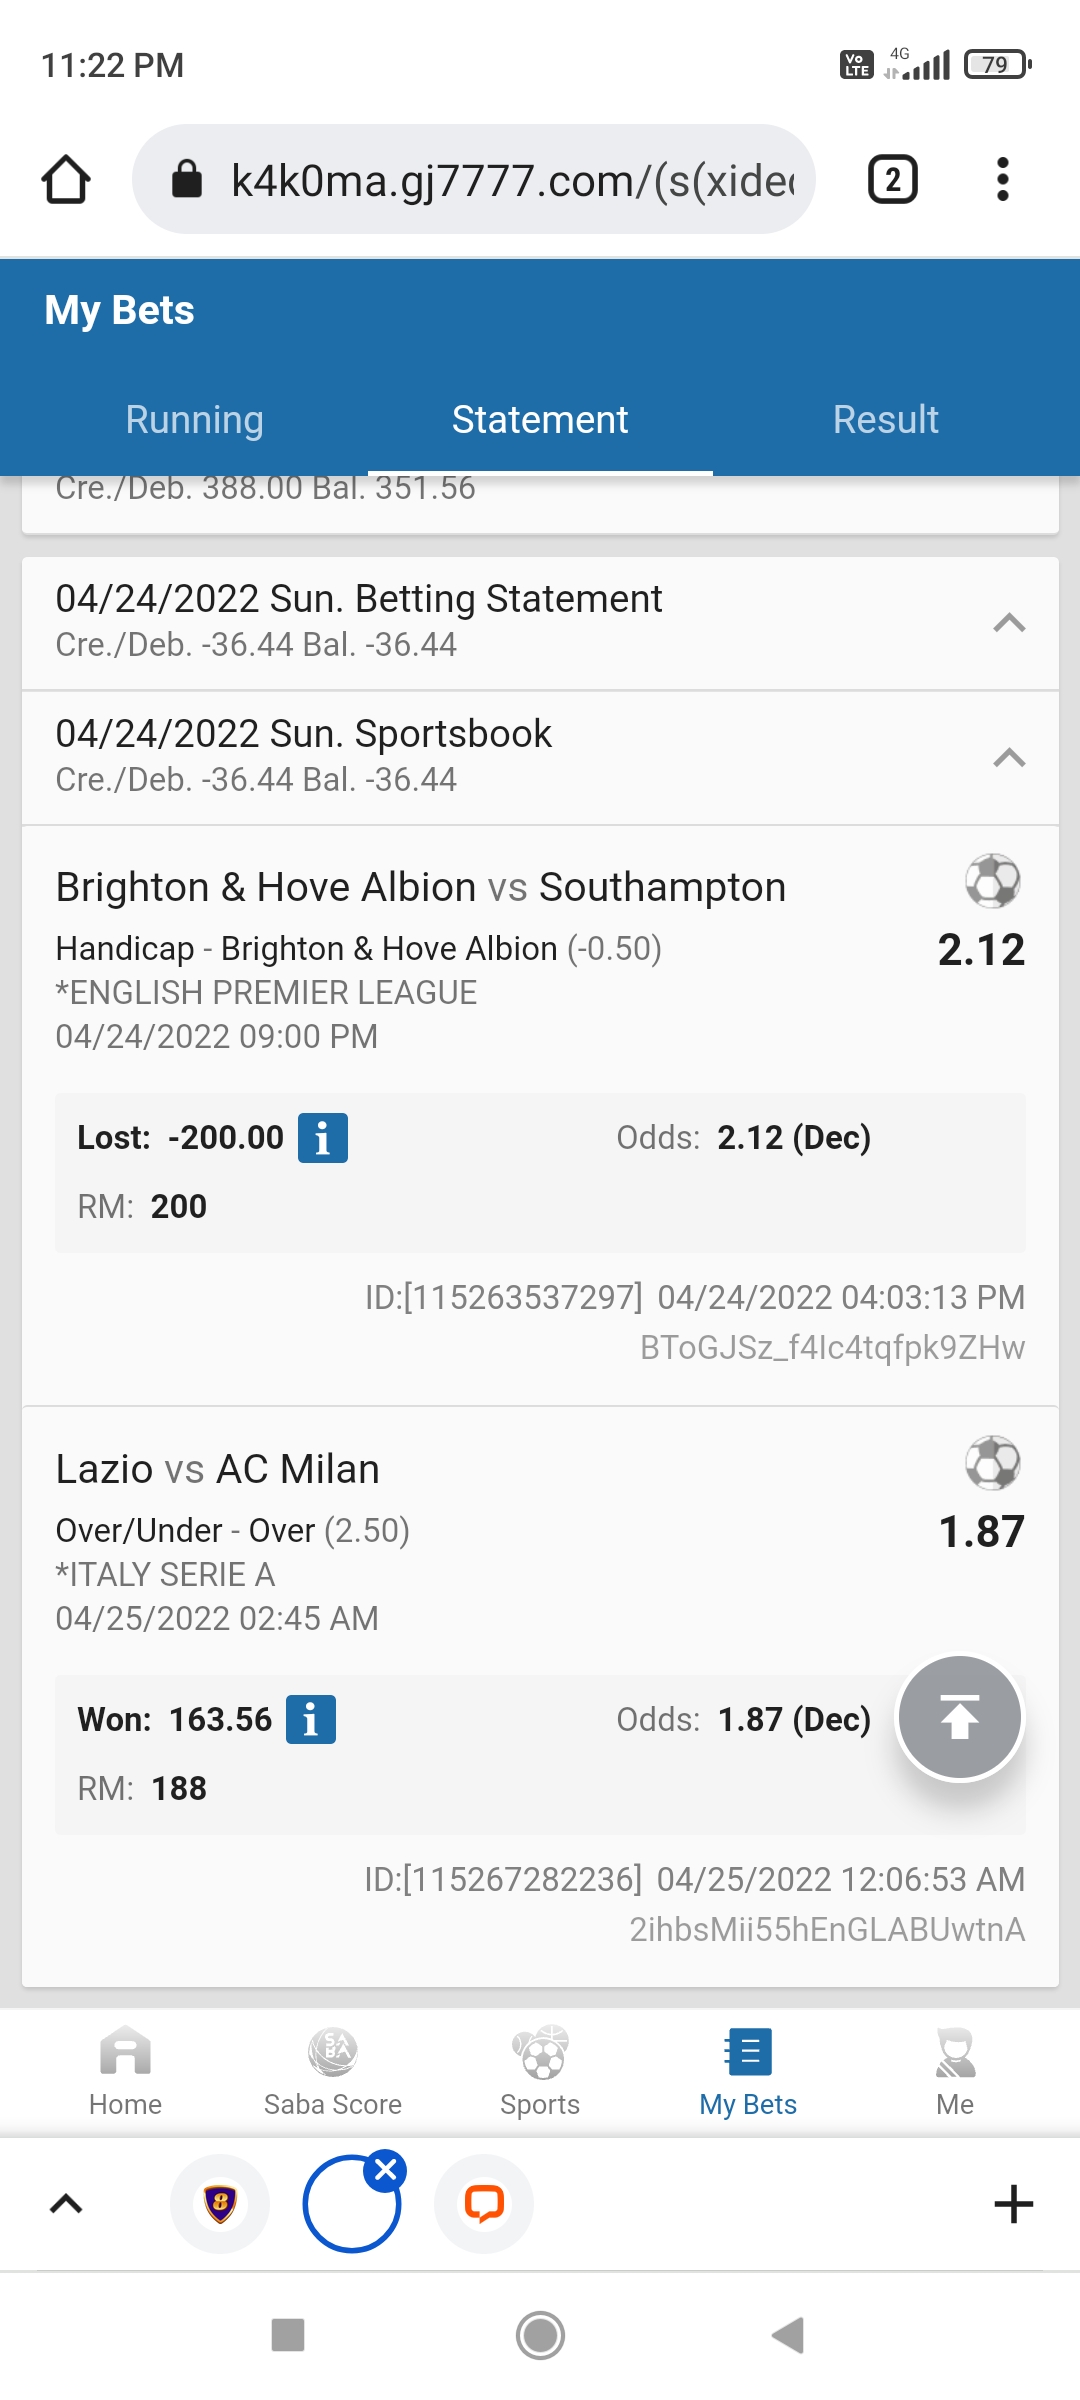Screen dimensions: 1080x2400
Task: Click info icon beside Won 163.56
Action: (310, 1720)
